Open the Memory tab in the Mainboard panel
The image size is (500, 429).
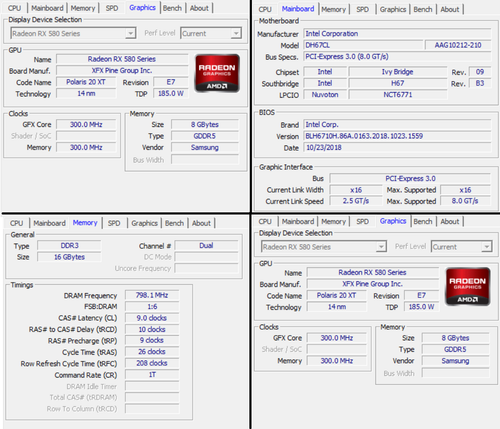point(333,9)
